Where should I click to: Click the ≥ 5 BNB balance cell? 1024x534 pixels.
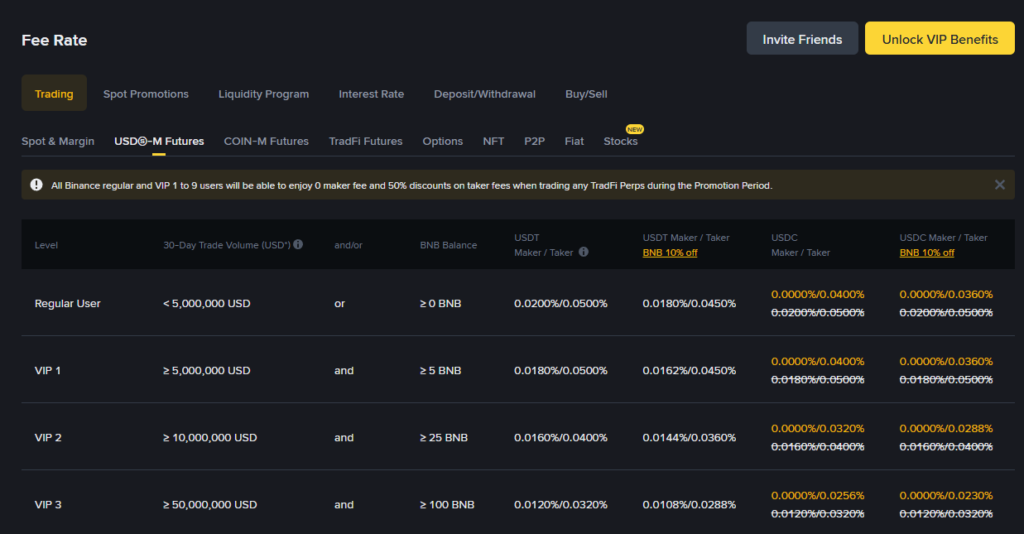[440, 370]
